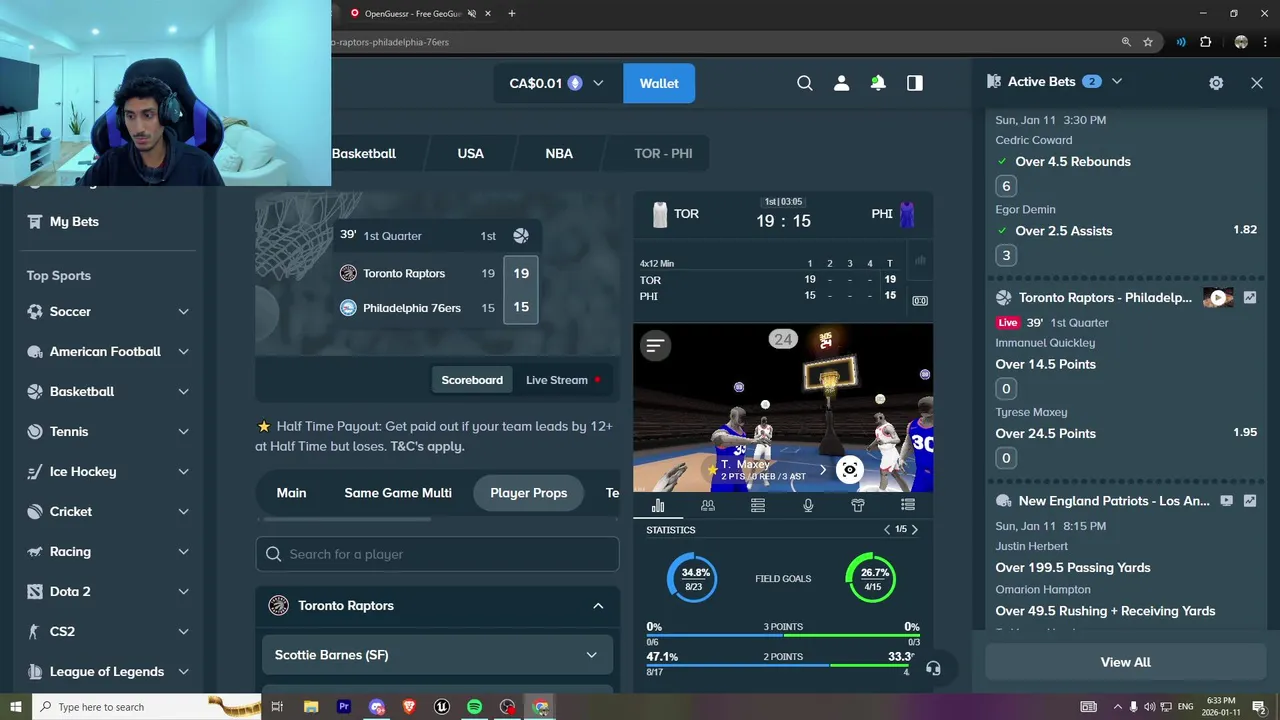
Task: Open a new browser tab
Action: tap(512, 13)
